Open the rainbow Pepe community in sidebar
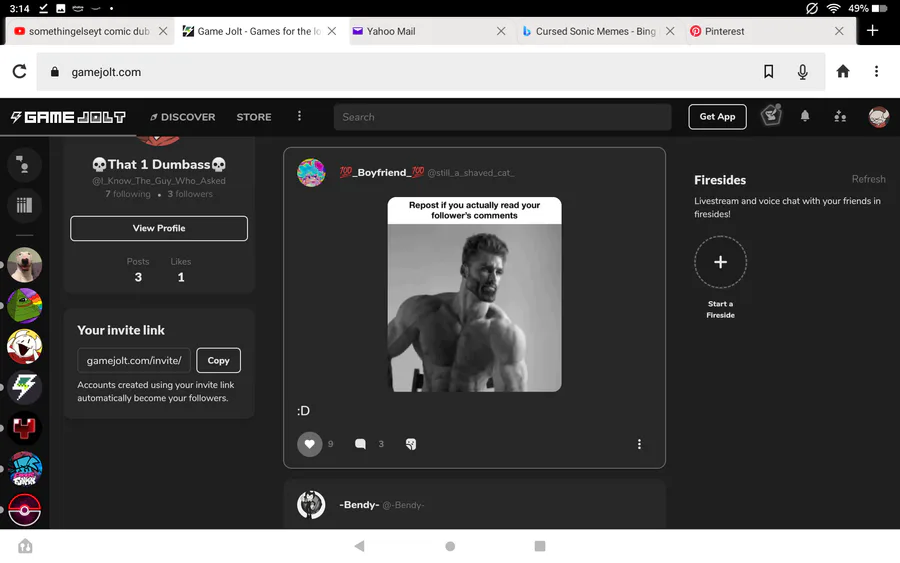The height and width of the screenshot is (563, 900). [24, 305]
